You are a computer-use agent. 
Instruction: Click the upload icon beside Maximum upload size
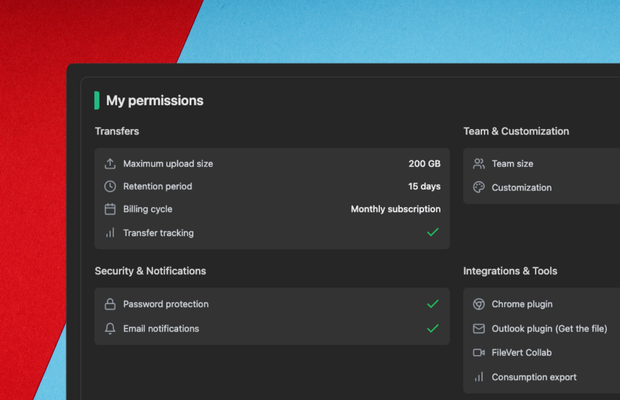110,164
